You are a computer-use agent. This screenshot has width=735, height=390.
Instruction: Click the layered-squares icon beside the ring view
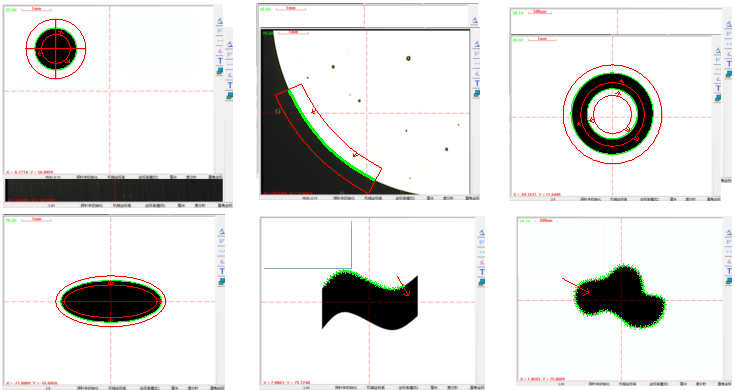coord(718,98)
